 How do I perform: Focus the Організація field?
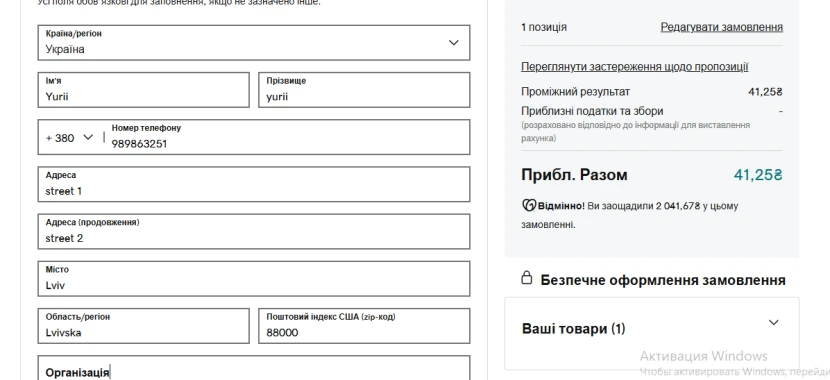254,368
